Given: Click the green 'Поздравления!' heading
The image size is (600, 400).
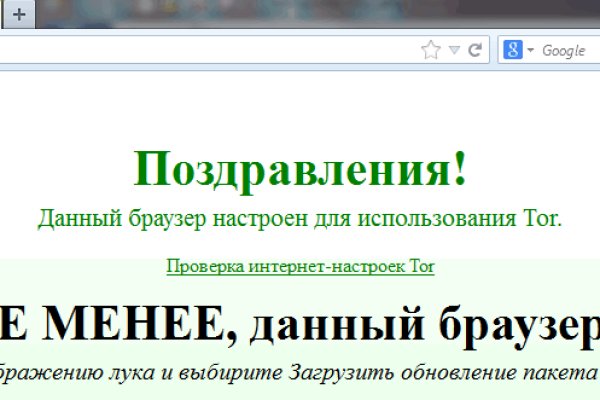Looking at the screenshot, I should (x=300, y=169).
